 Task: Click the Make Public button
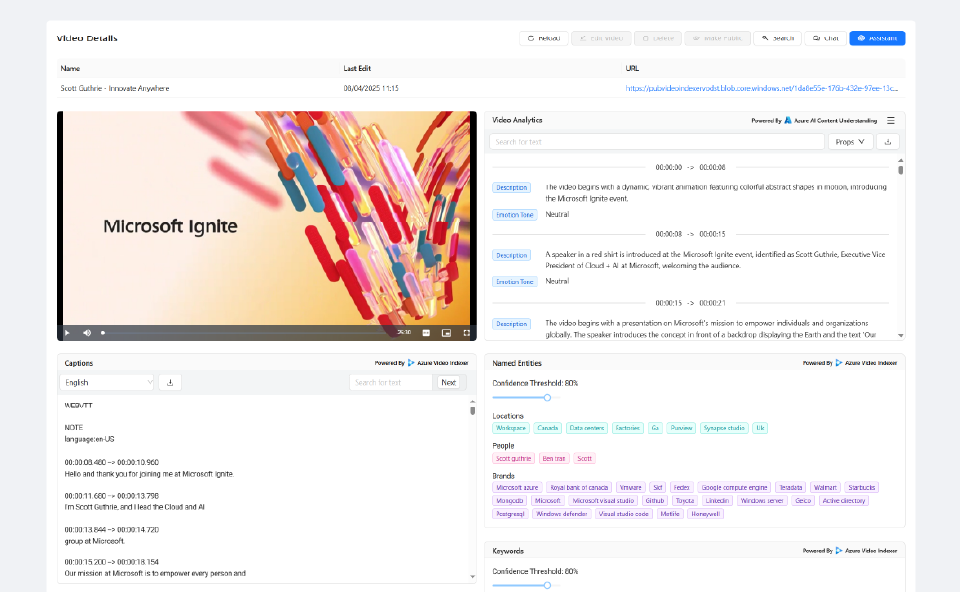point(717,38)
